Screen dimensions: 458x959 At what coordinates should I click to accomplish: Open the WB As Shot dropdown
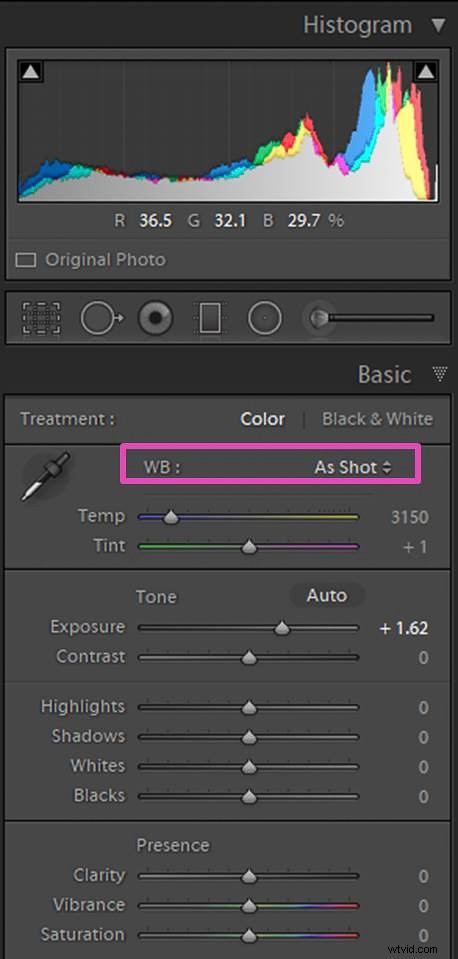coord(353,467)
